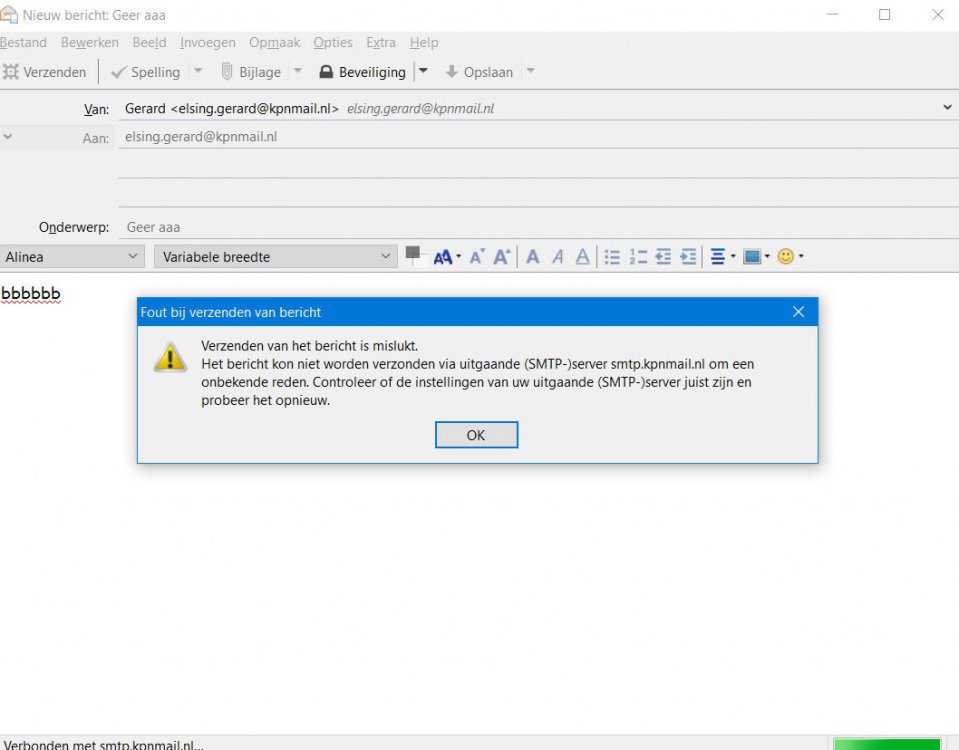959x750 pixels.
Task: Expand the Van sender dropdown
Action: (947, 108)
